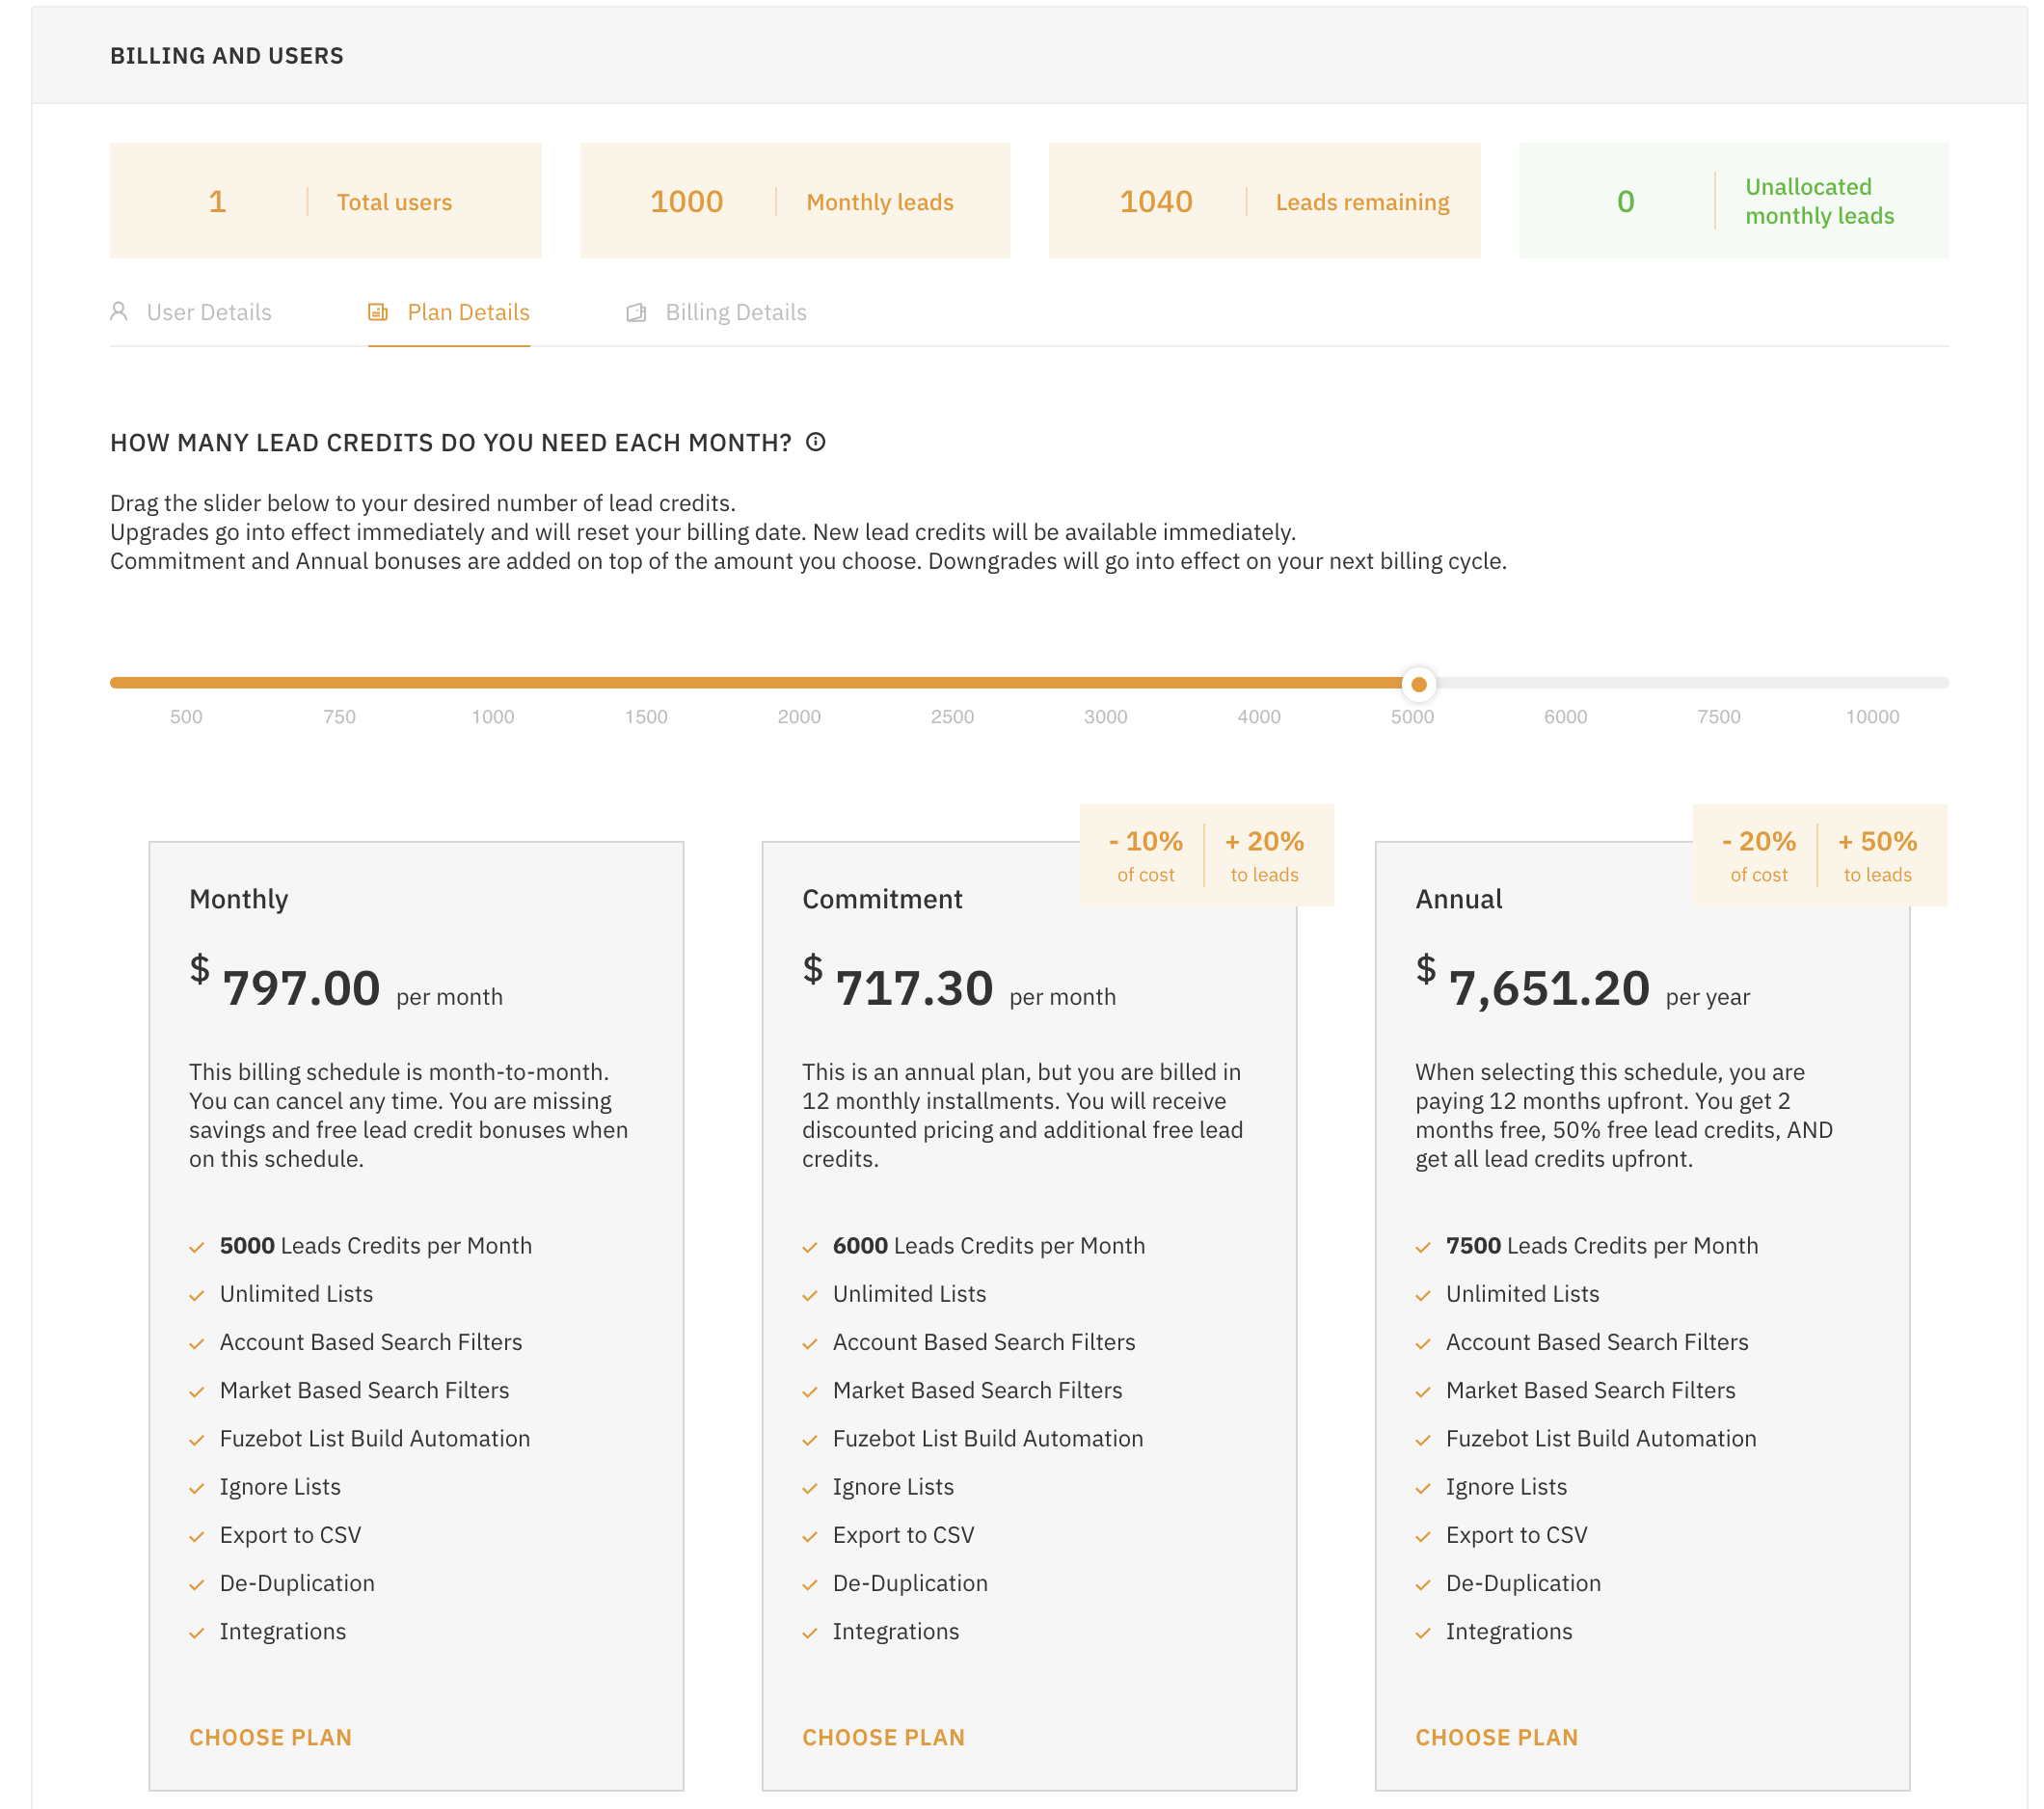Click Annual plan's Export to CSV checkmark

click(1423, 1536)
